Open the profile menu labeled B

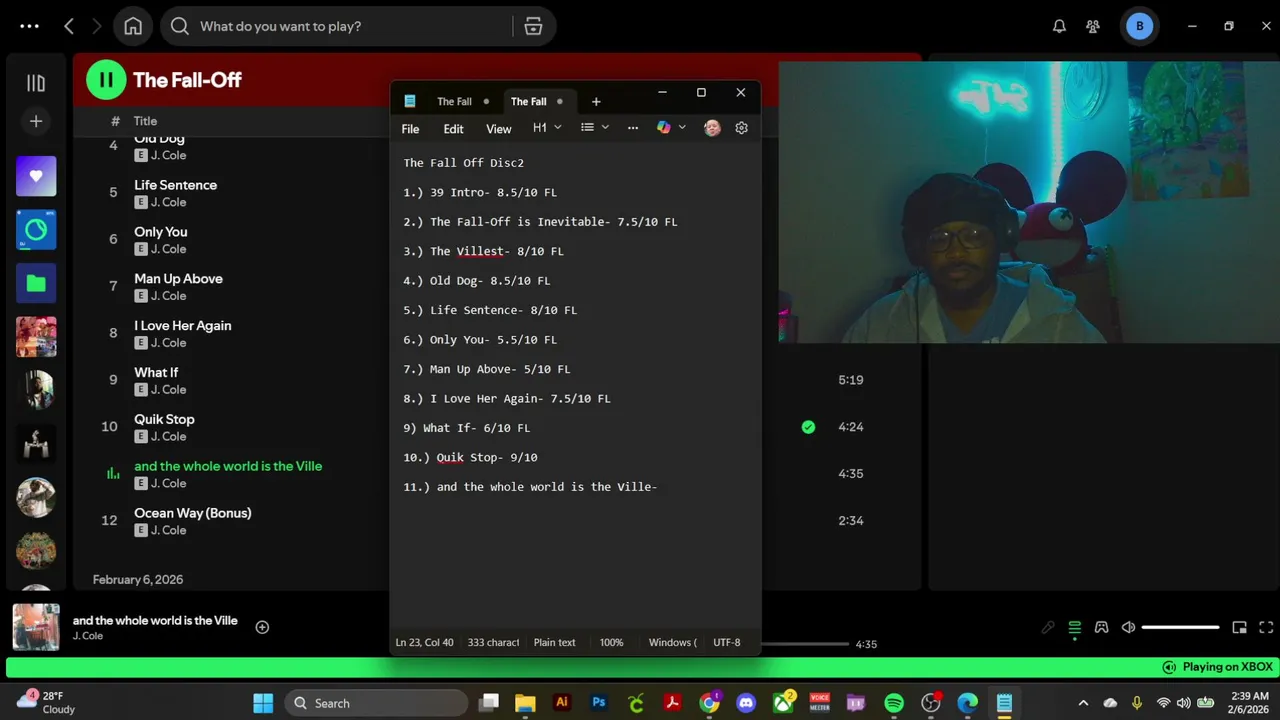pos(1139,26)
